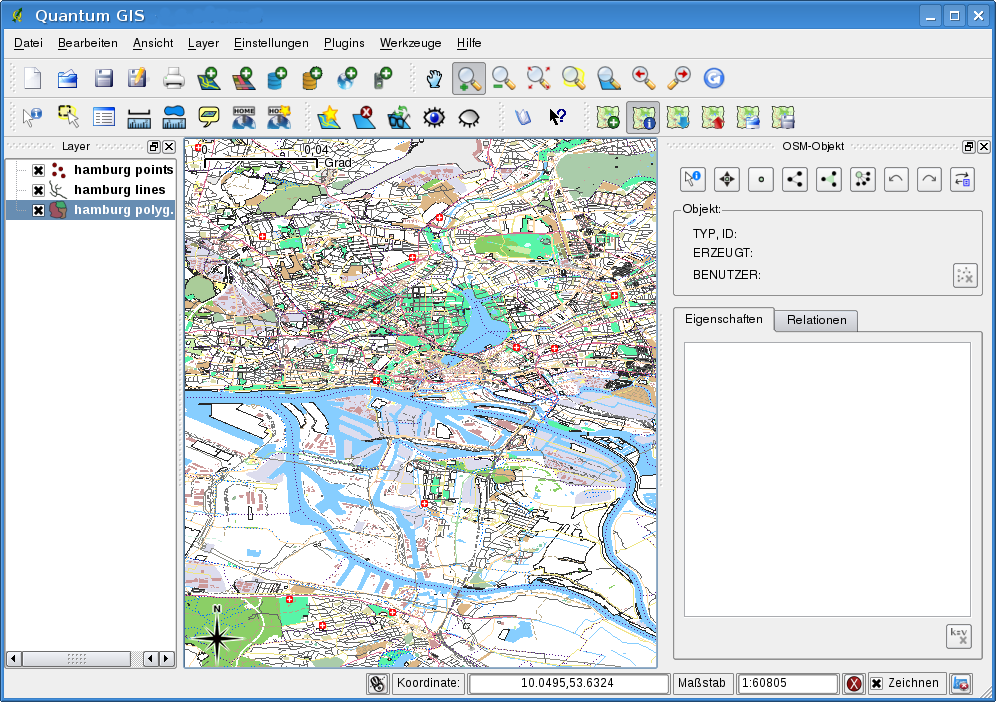Choose the Select Features tool

[68, 117]
